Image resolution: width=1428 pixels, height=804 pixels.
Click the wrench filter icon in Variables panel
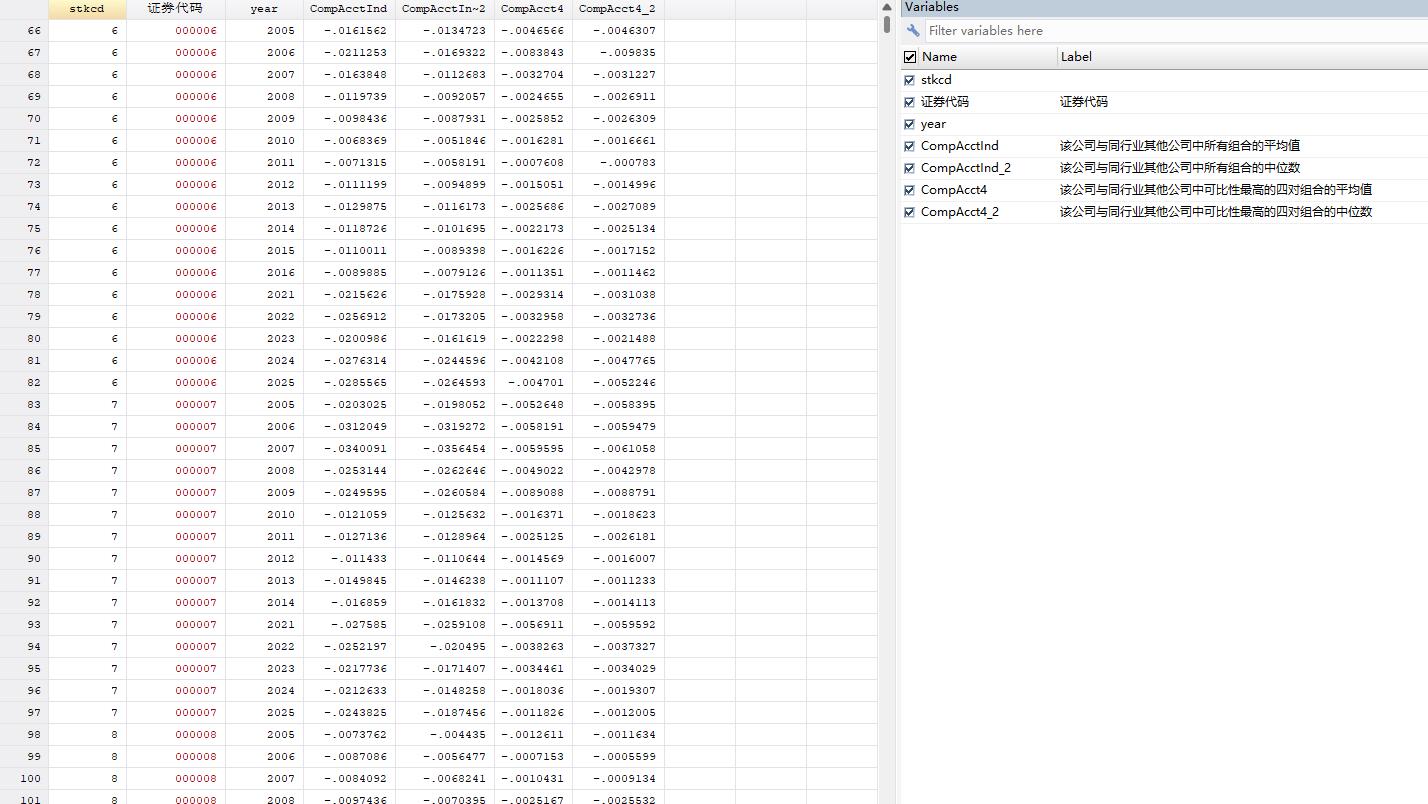click(913, 30)
